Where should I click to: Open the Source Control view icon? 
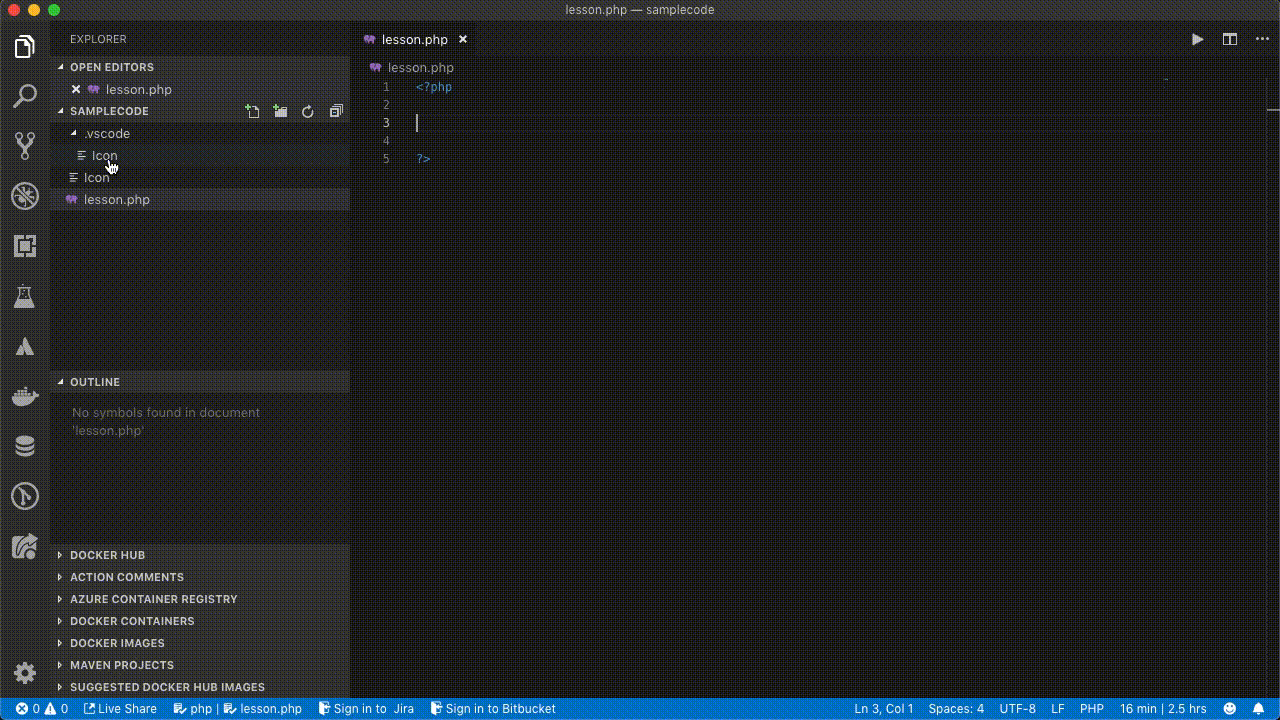[25, 146]
